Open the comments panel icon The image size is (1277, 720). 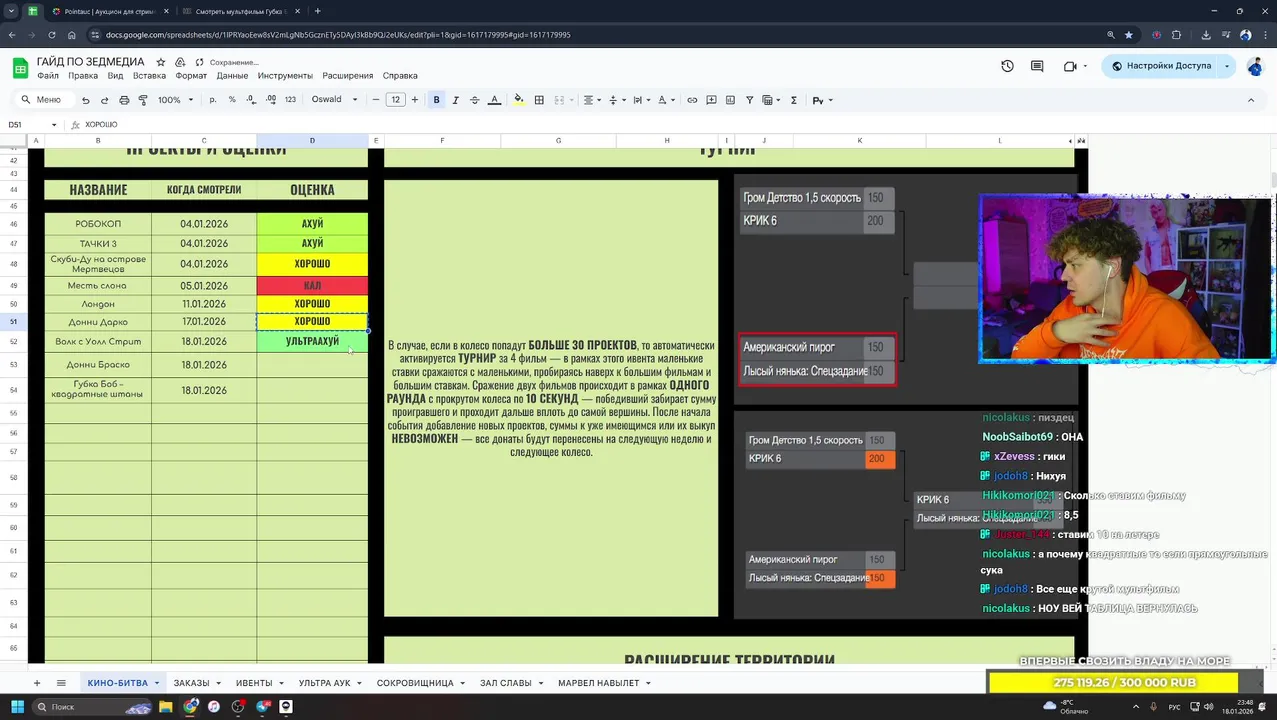coord(1037,66)
